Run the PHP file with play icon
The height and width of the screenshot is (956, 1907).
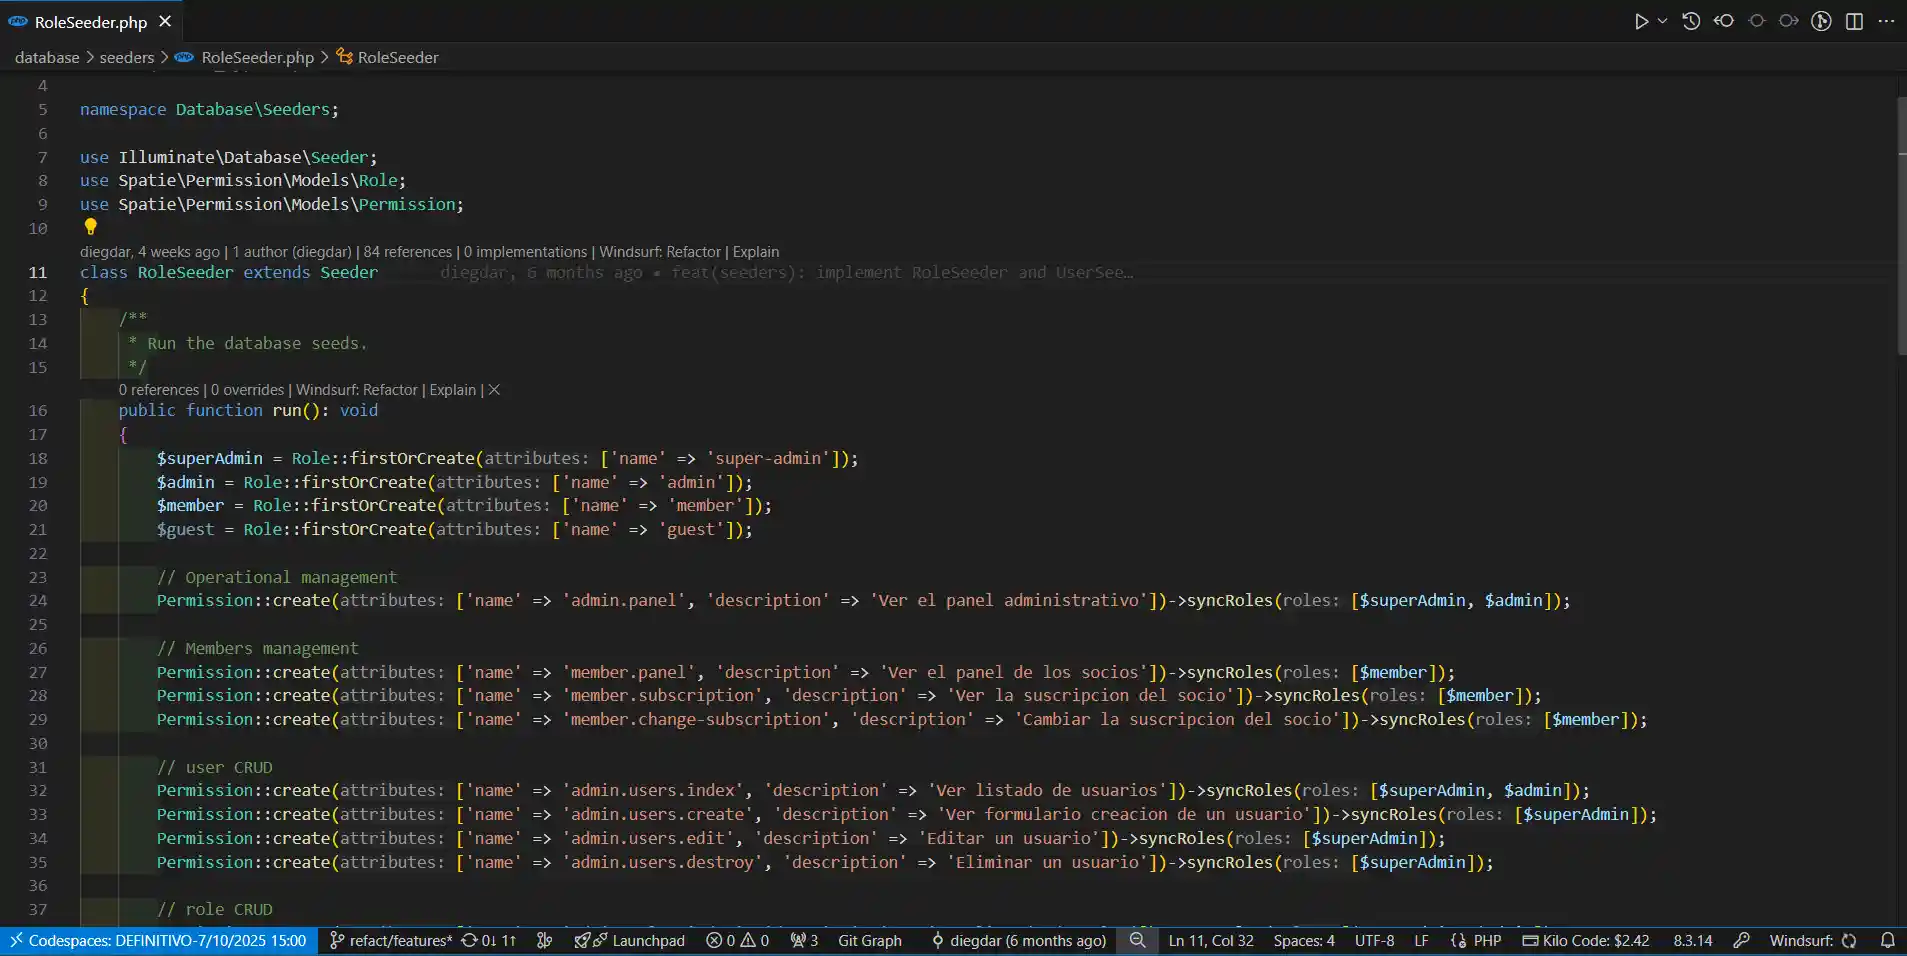coord(1641,21)
